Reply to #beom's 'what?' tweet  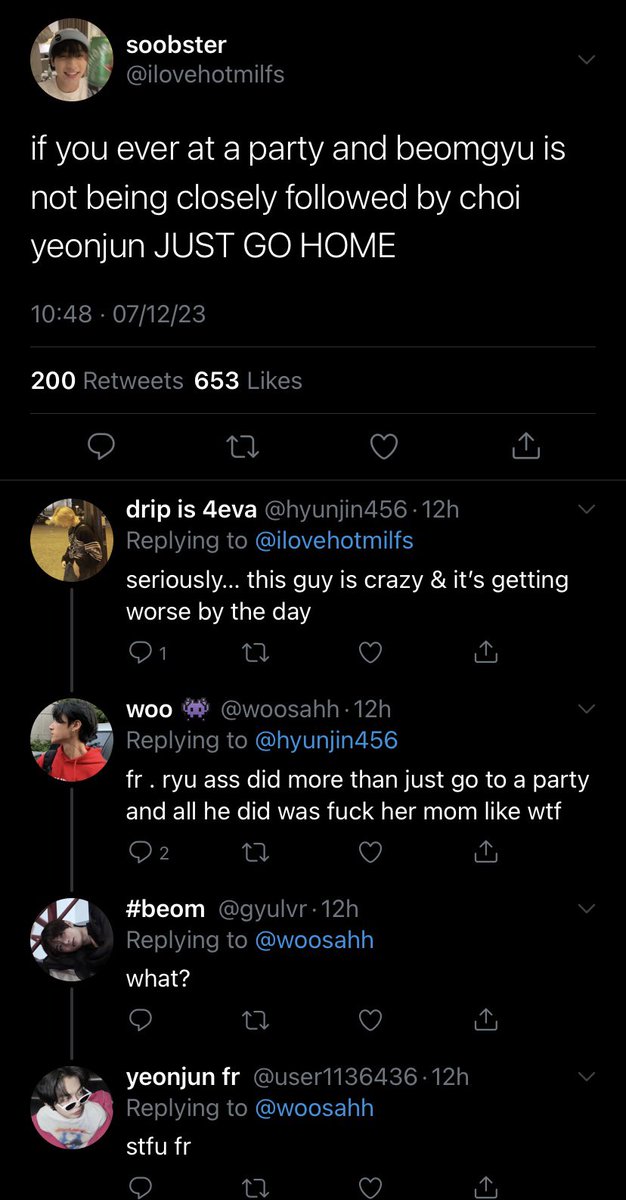coord(141,1019)
